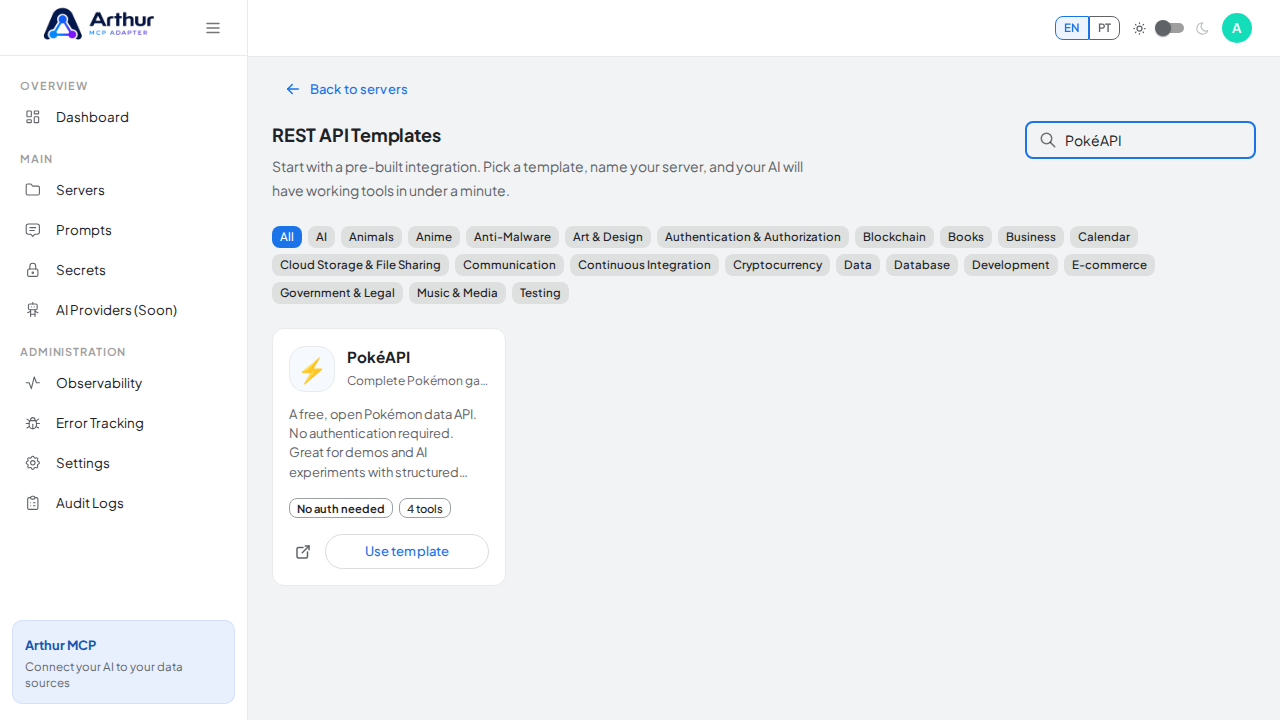
Task: Collapse sidebar with hamburger menu icon
Action: 213,28
